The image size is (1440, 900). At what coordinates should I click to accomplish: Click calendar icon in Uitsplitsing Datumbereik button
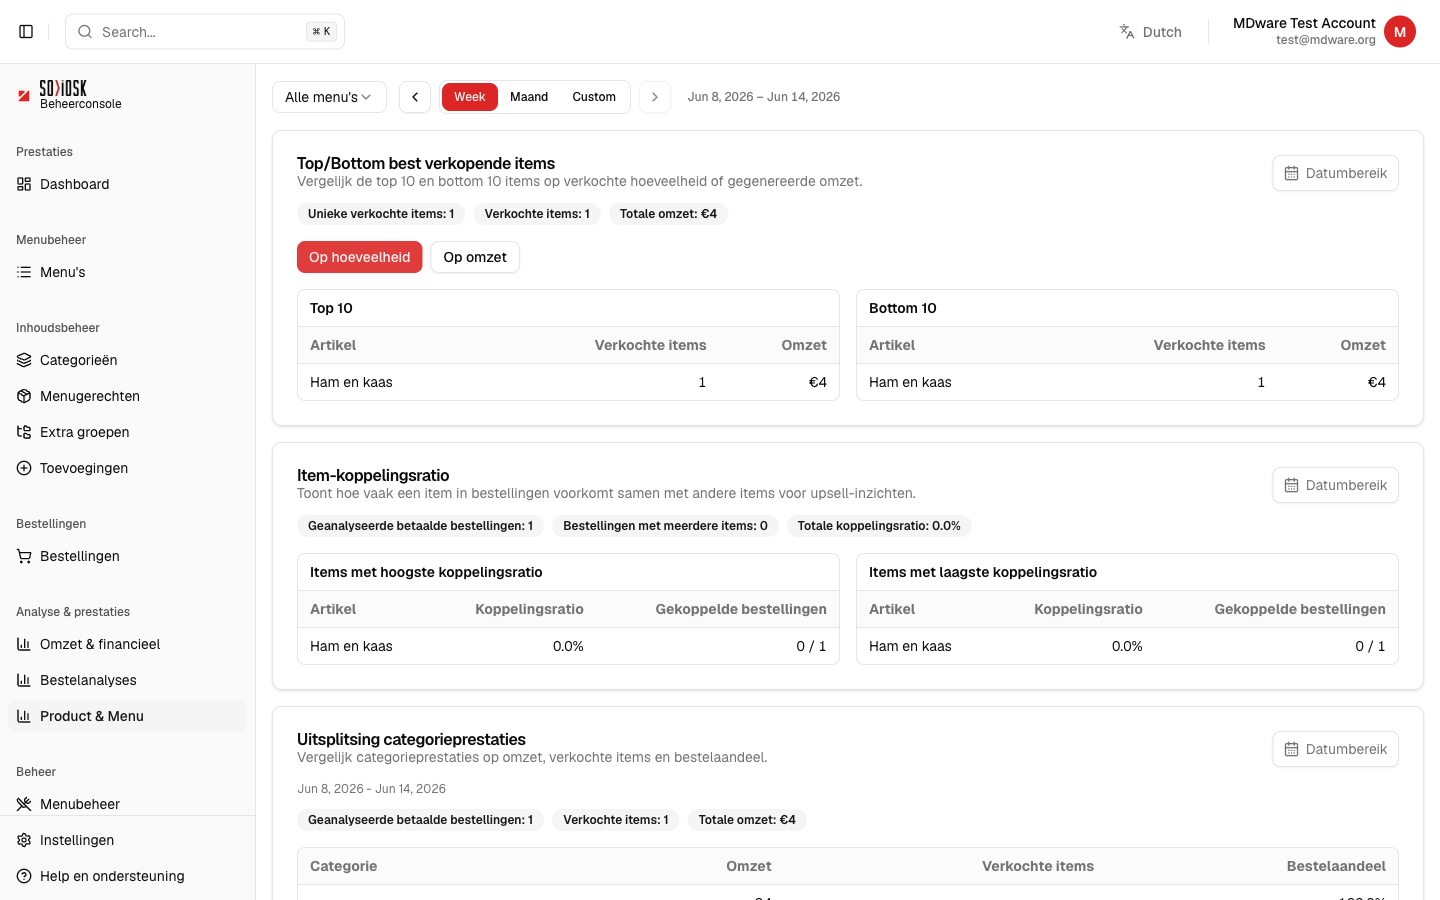pos(1292,749)
